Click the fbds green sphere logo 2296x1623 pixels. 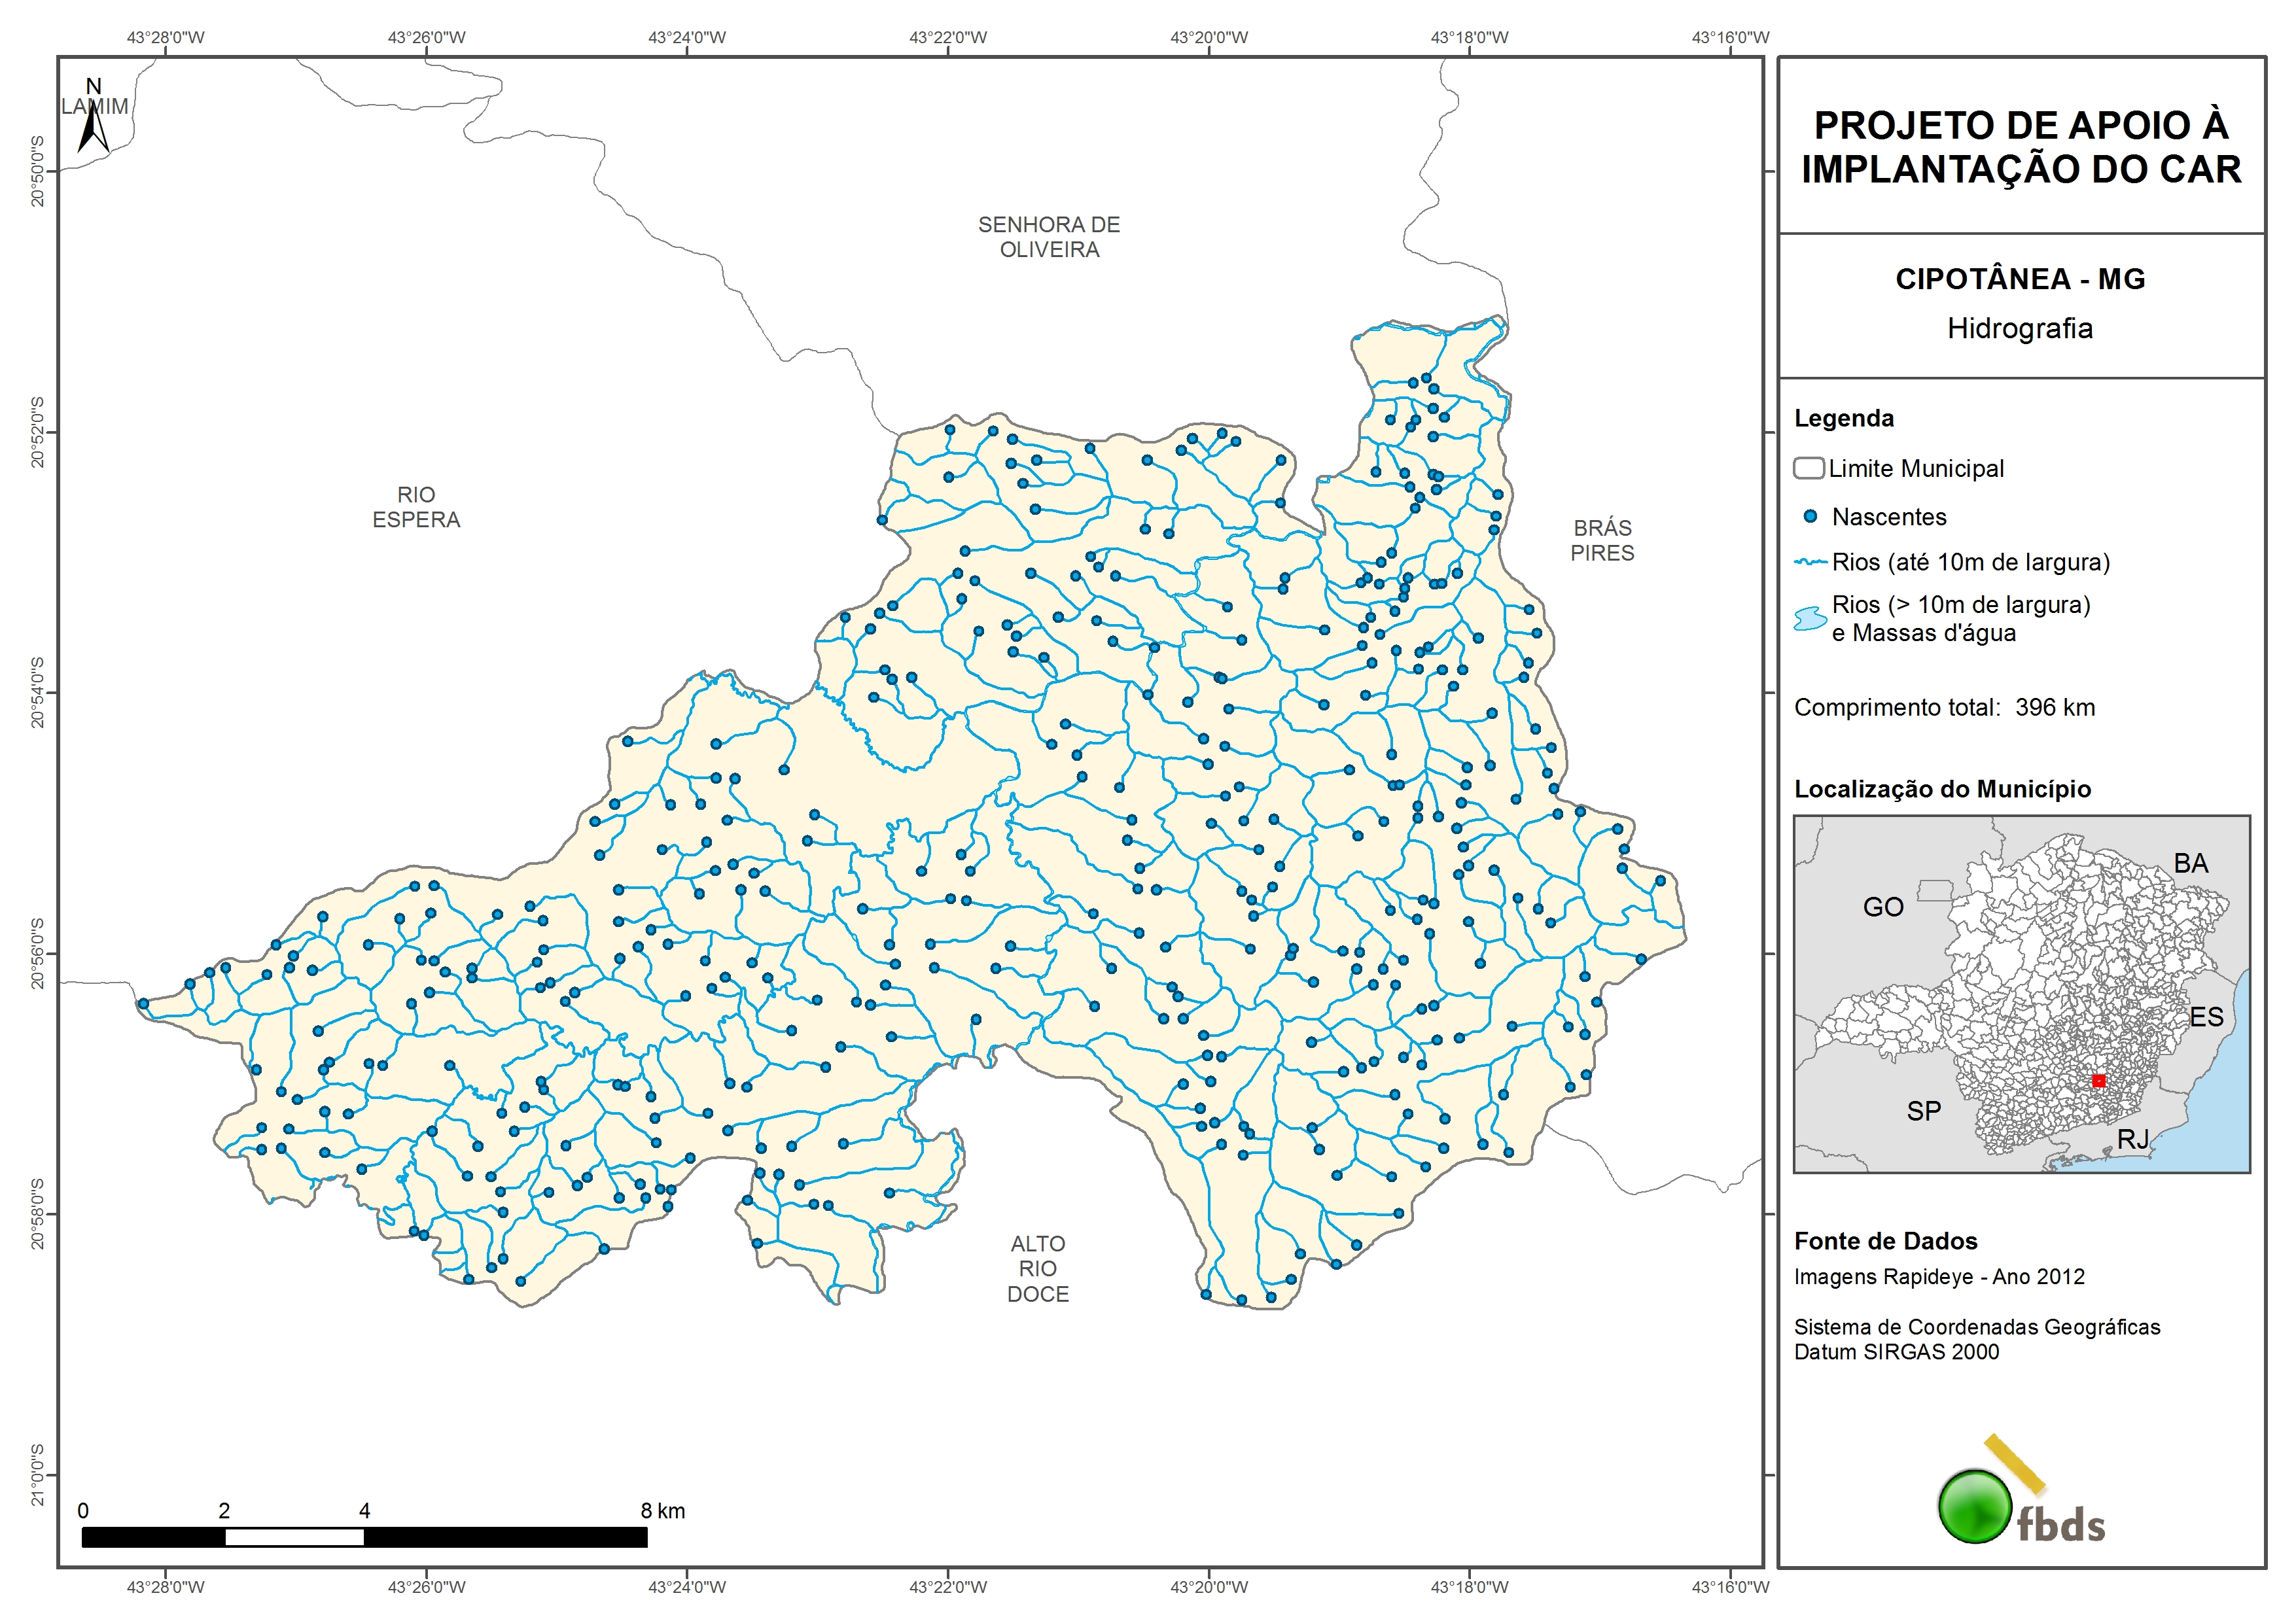click(1974, 1506)
